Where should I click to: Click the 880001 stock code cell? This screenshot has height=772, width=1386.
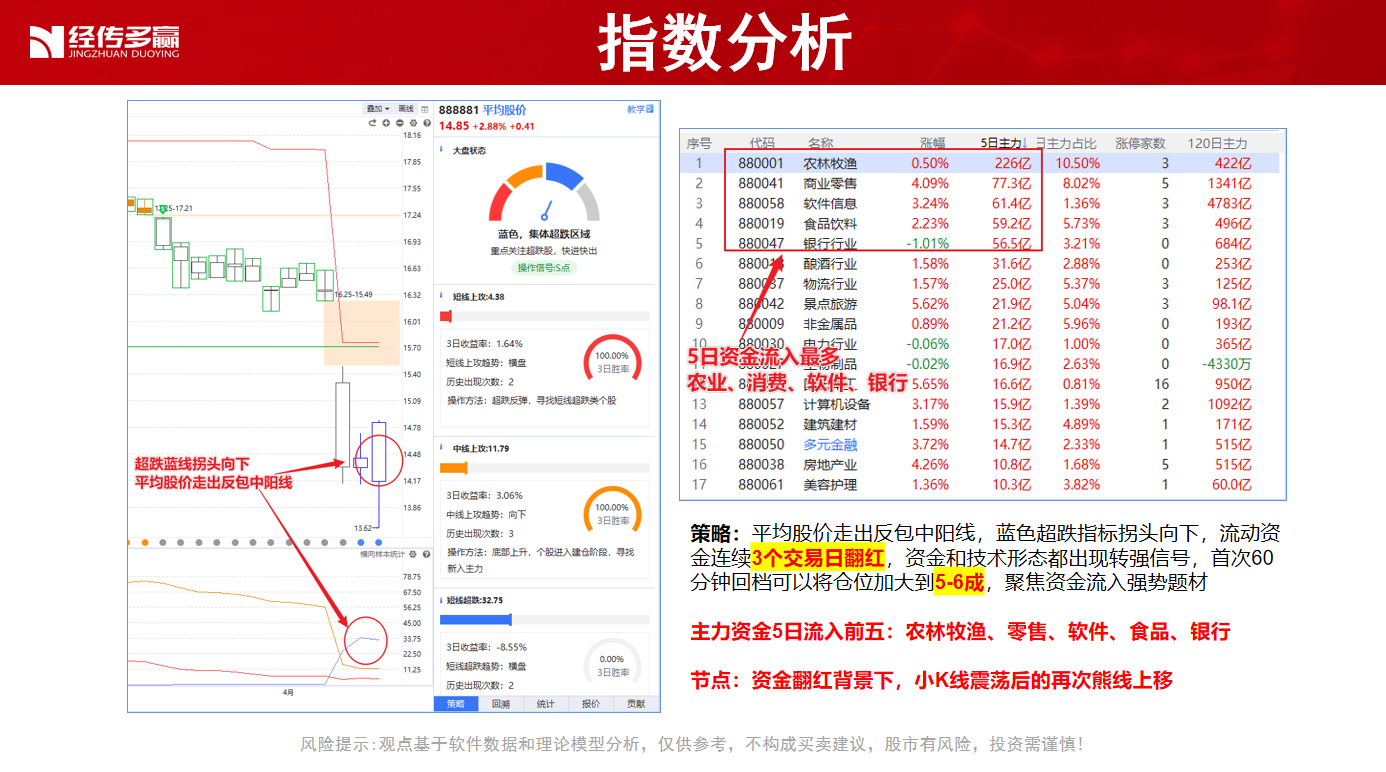click(x=761, y=163)
